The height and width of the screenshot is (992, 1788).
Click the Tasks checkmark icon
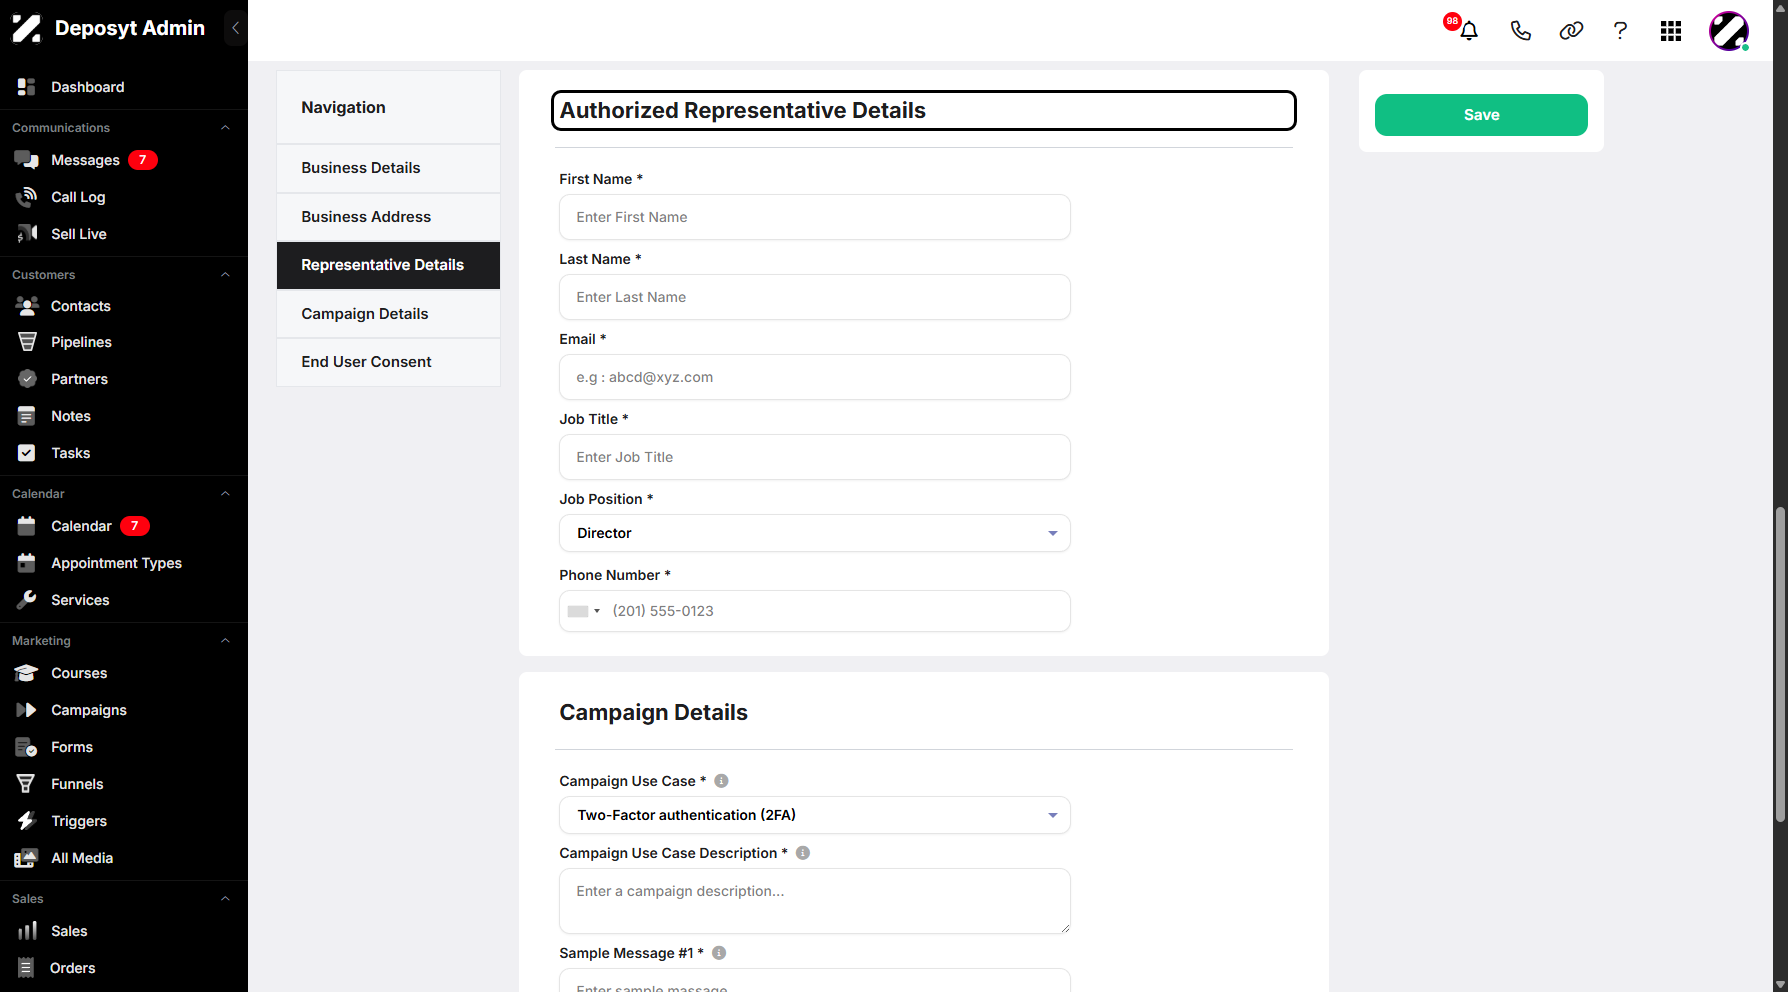pyautogui.click(x=27, y=453)
